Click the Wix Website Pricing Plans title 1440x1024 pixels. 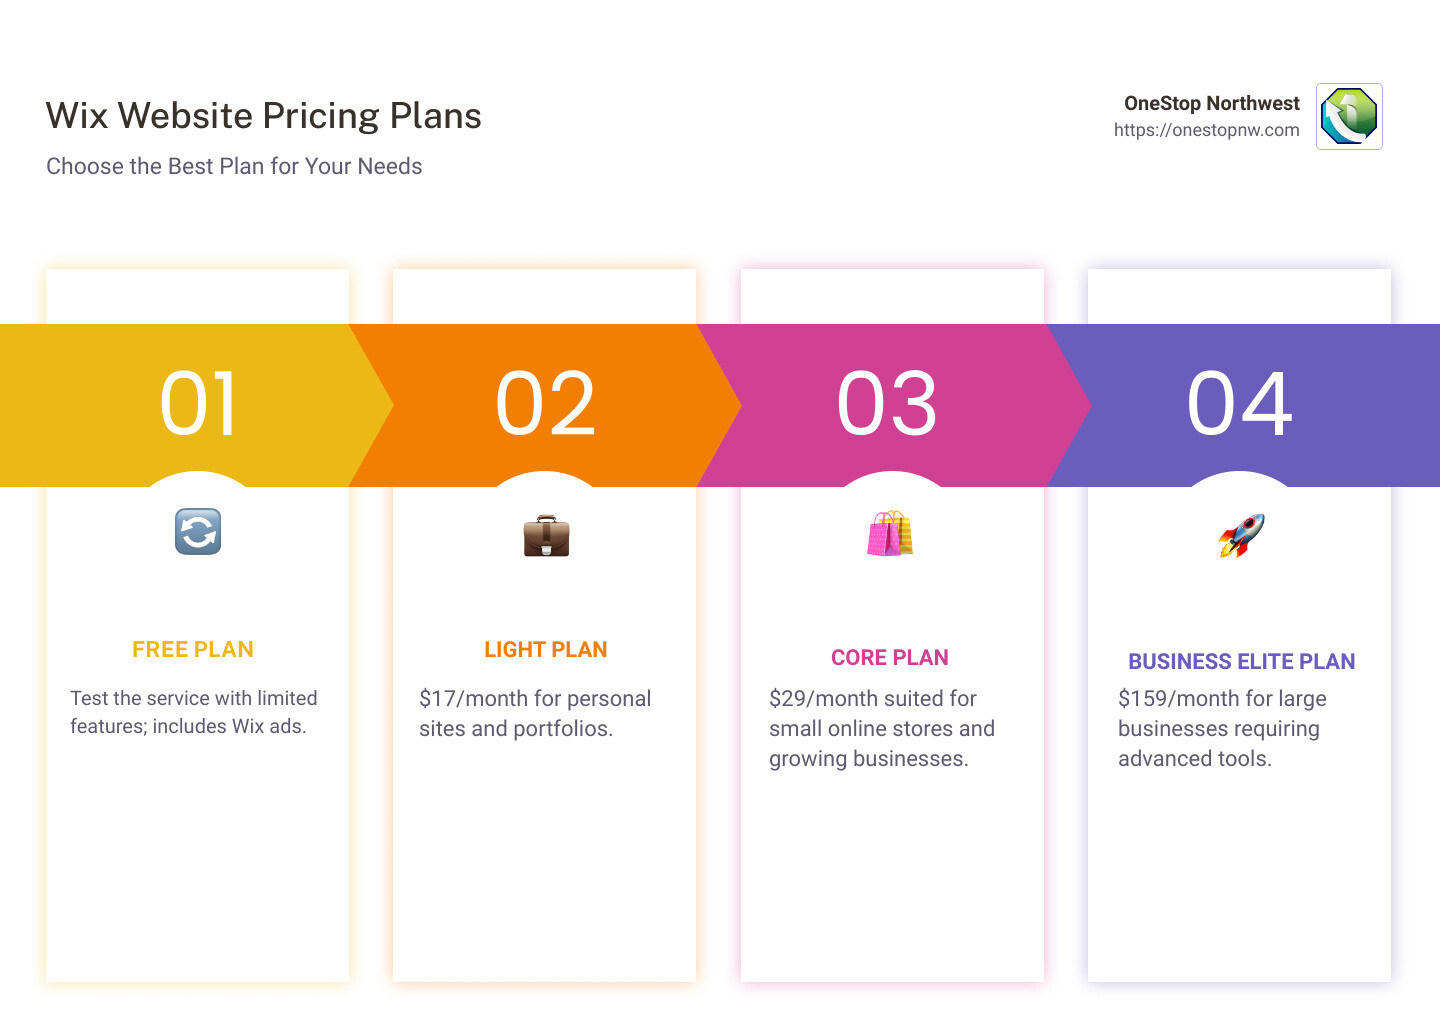pyautogui.click(x=264, y=116)
